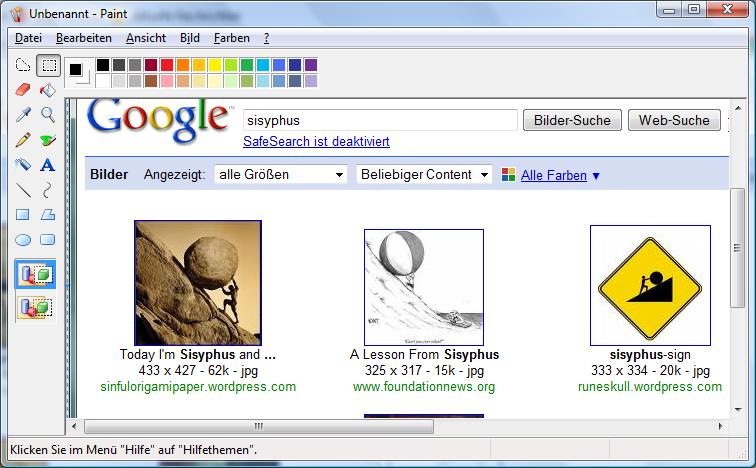756x468 pixels.
Task: Activate the Magnifier tool
Action: tap(48, 115)
